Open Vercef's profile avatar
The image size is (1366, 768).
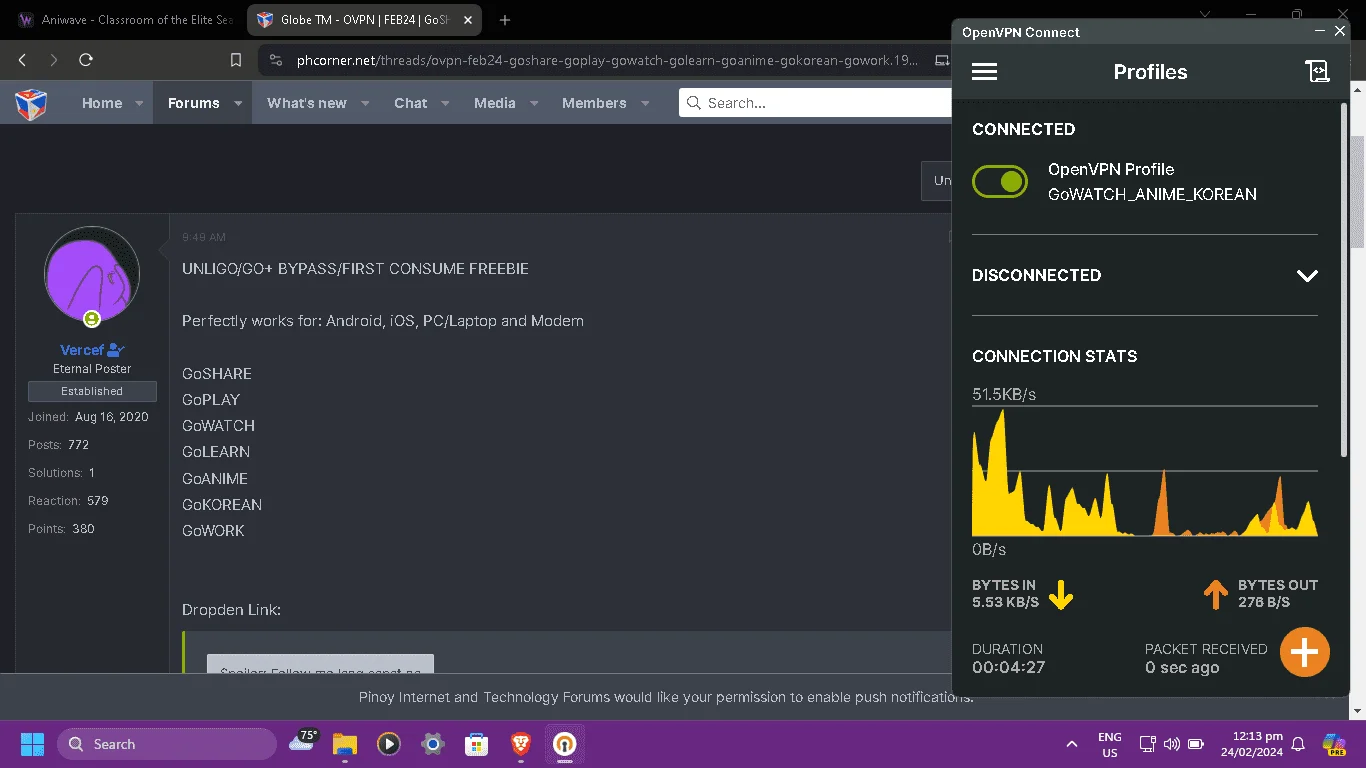click(92, 273)
